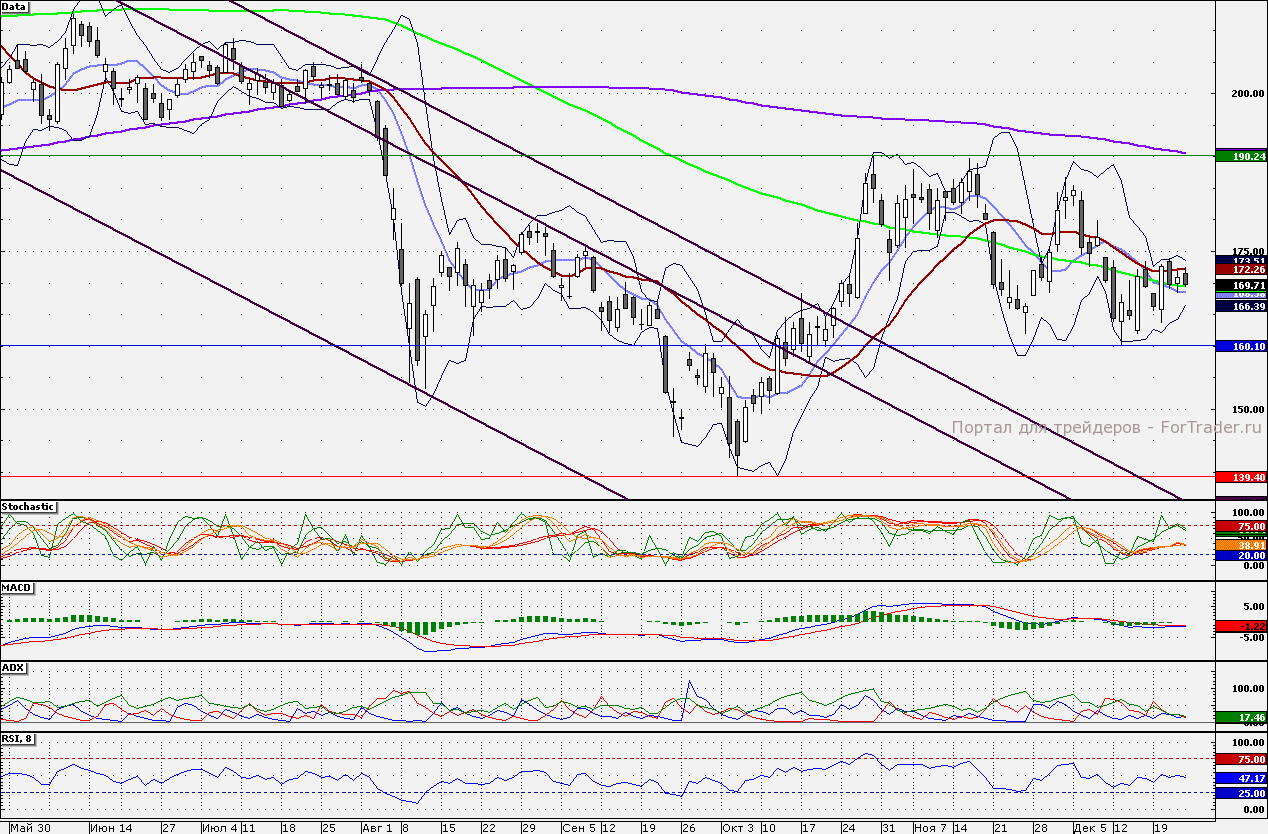Click the Май 30 date label
The height and width of the screenshot is (834, 1268).
click(28, 828)
